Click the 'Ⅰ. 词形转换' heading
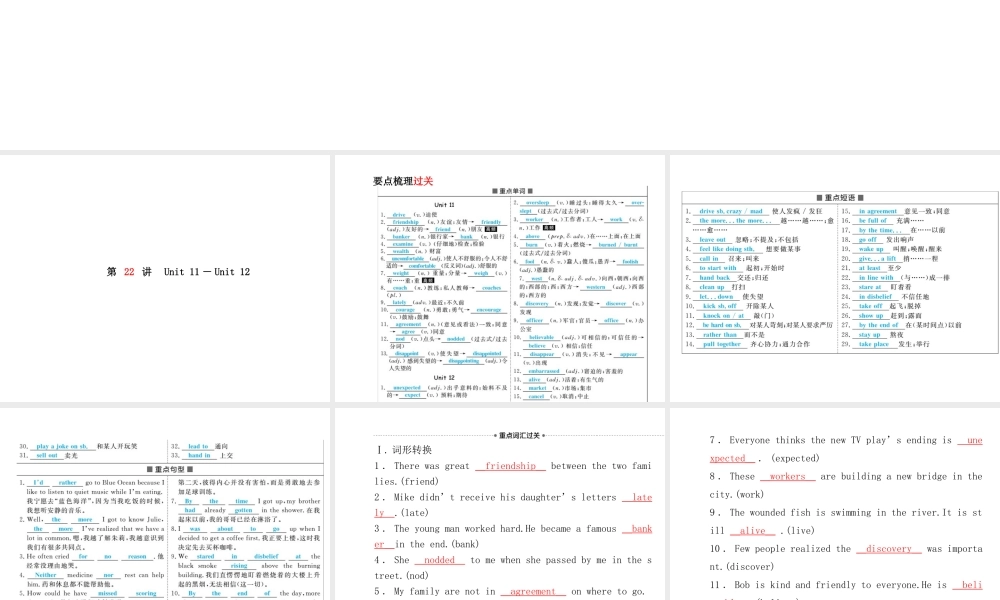 click(404, 450)
